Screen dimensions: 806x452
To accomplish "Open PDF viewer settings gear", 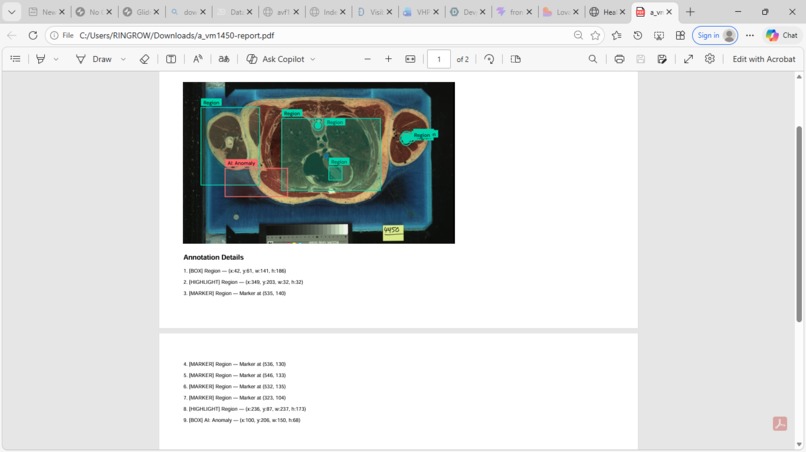I will tap(710, 59).
